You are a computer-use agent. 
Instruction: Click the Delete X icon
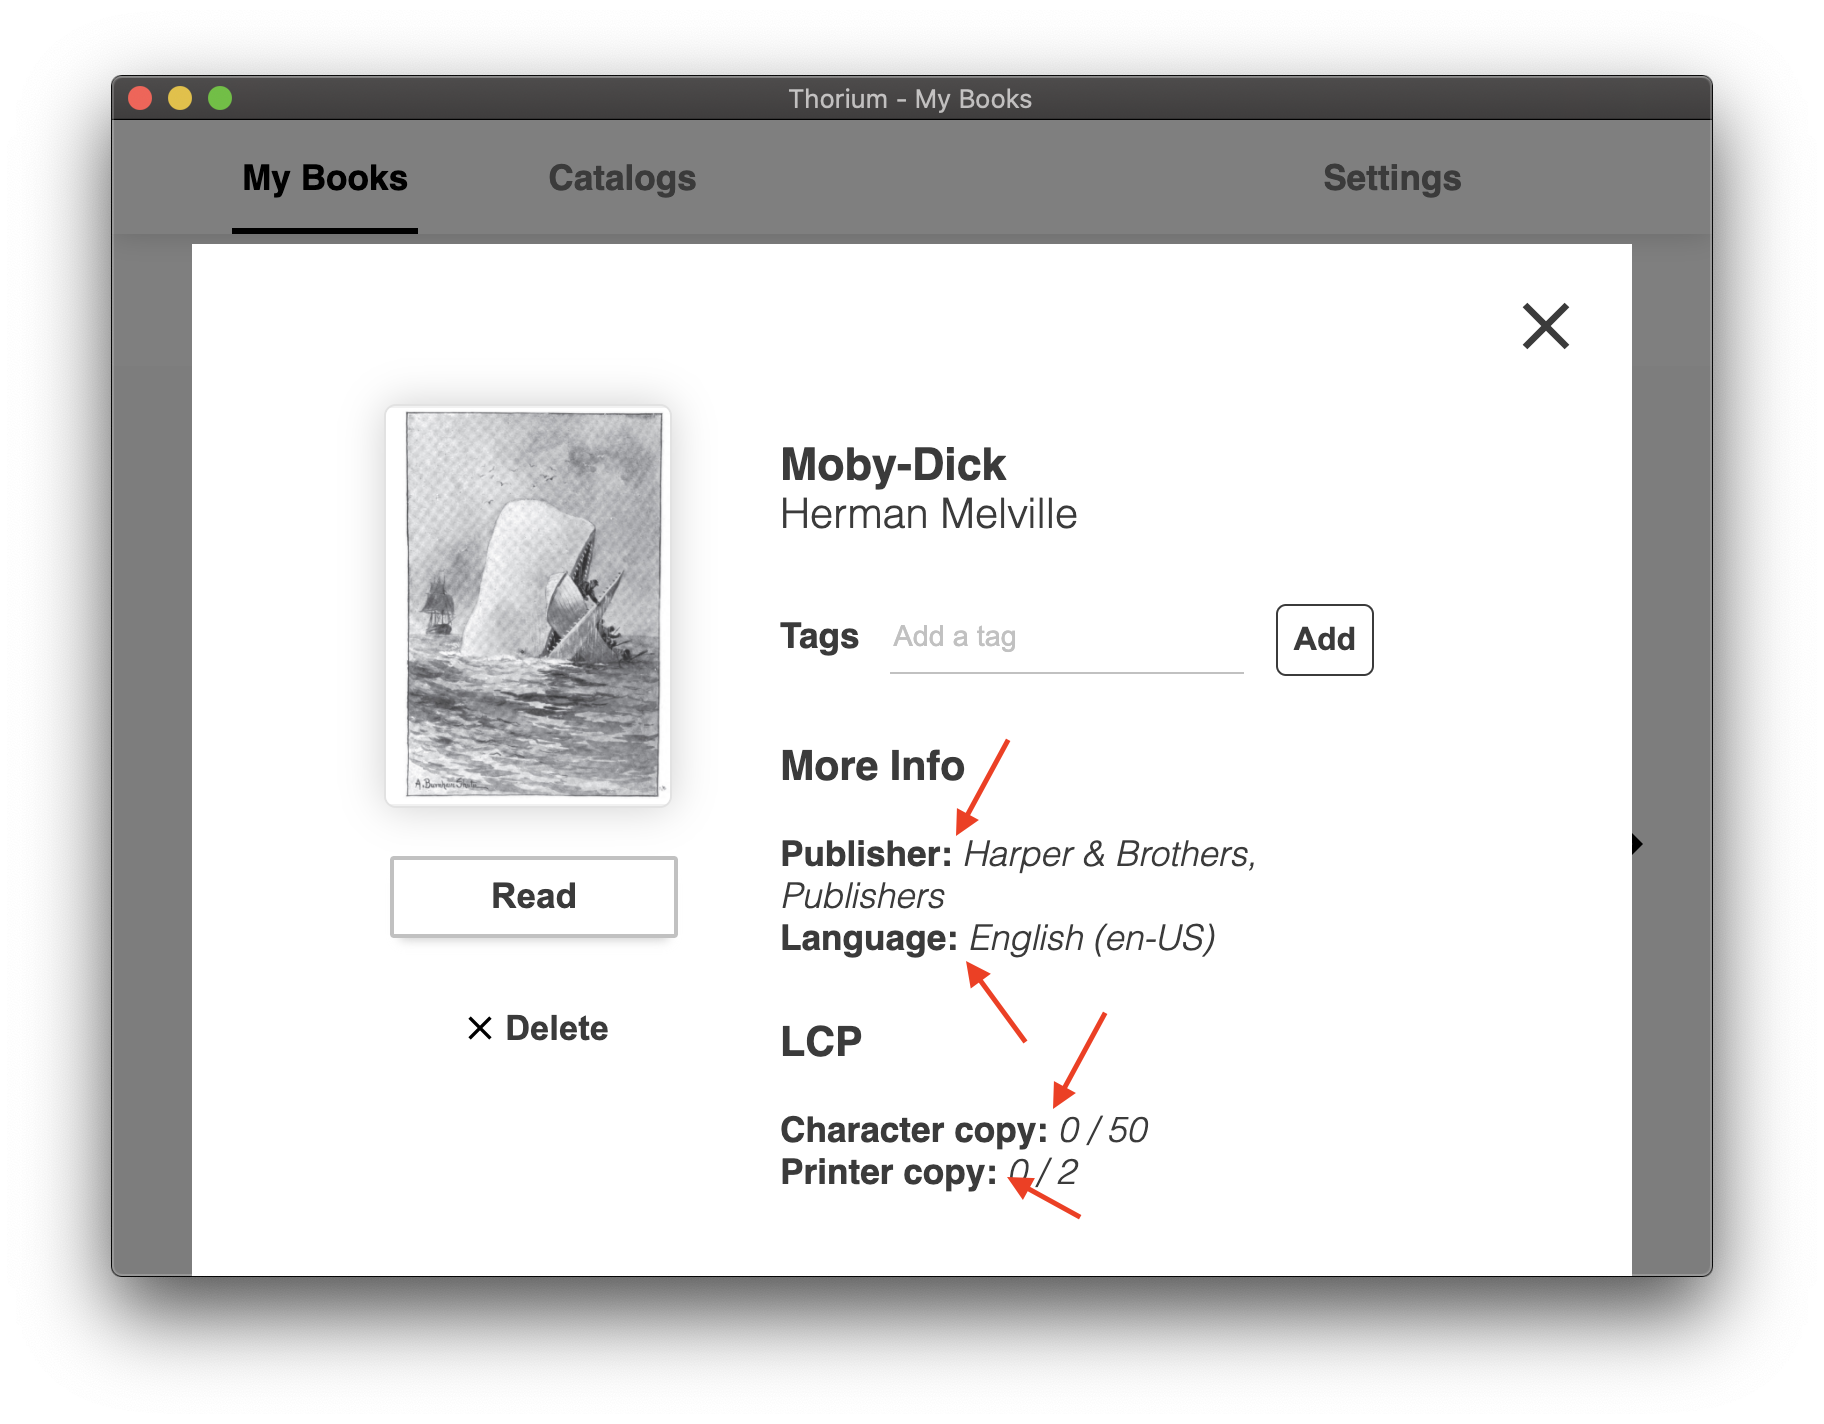click(480, 1028)
